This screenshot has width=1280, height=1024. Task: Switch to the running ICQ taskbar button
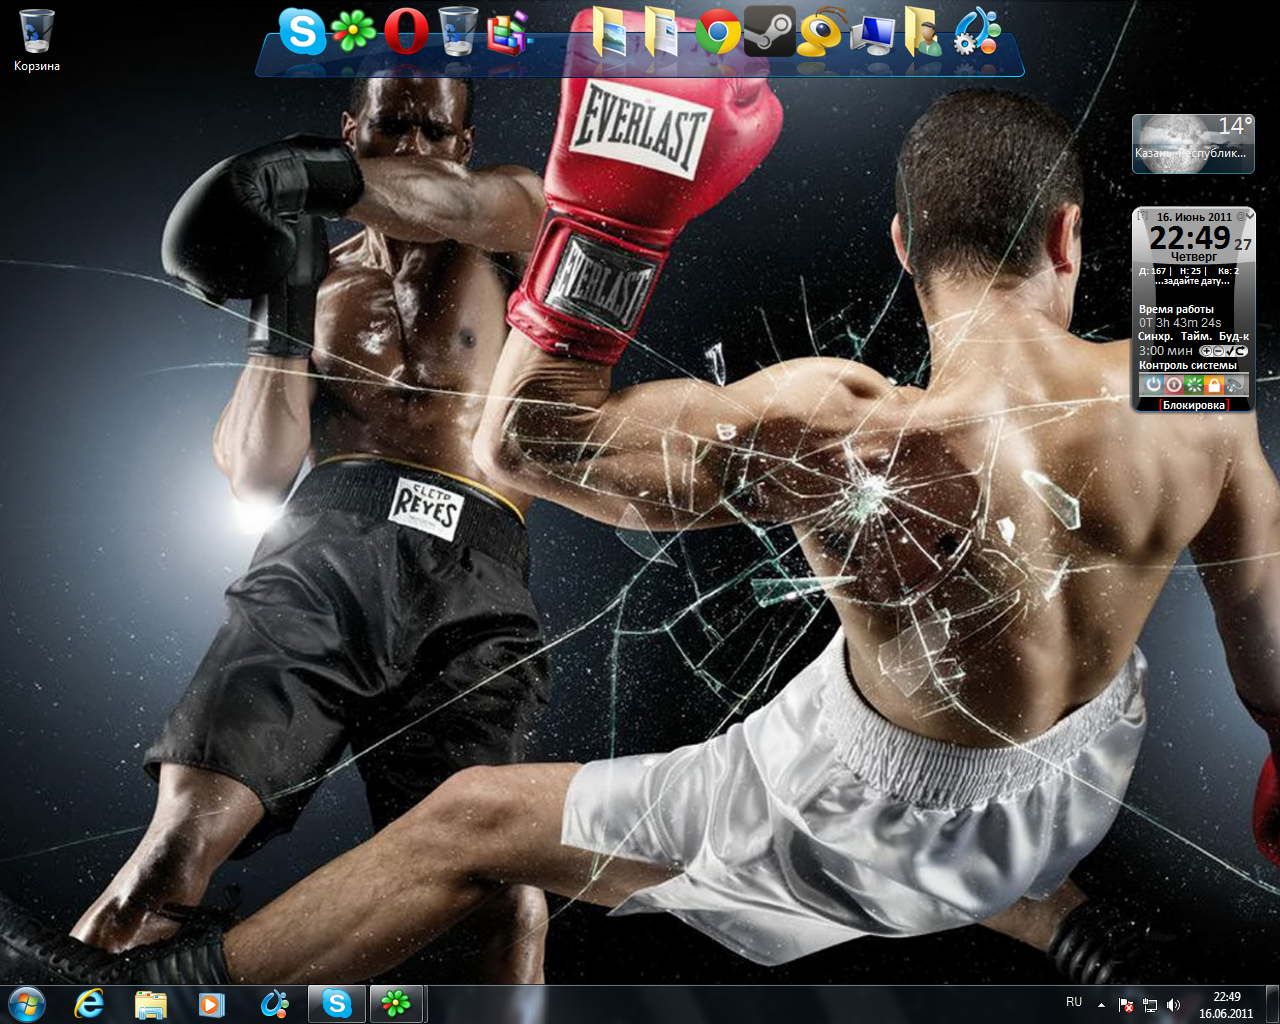point(397,1003)
